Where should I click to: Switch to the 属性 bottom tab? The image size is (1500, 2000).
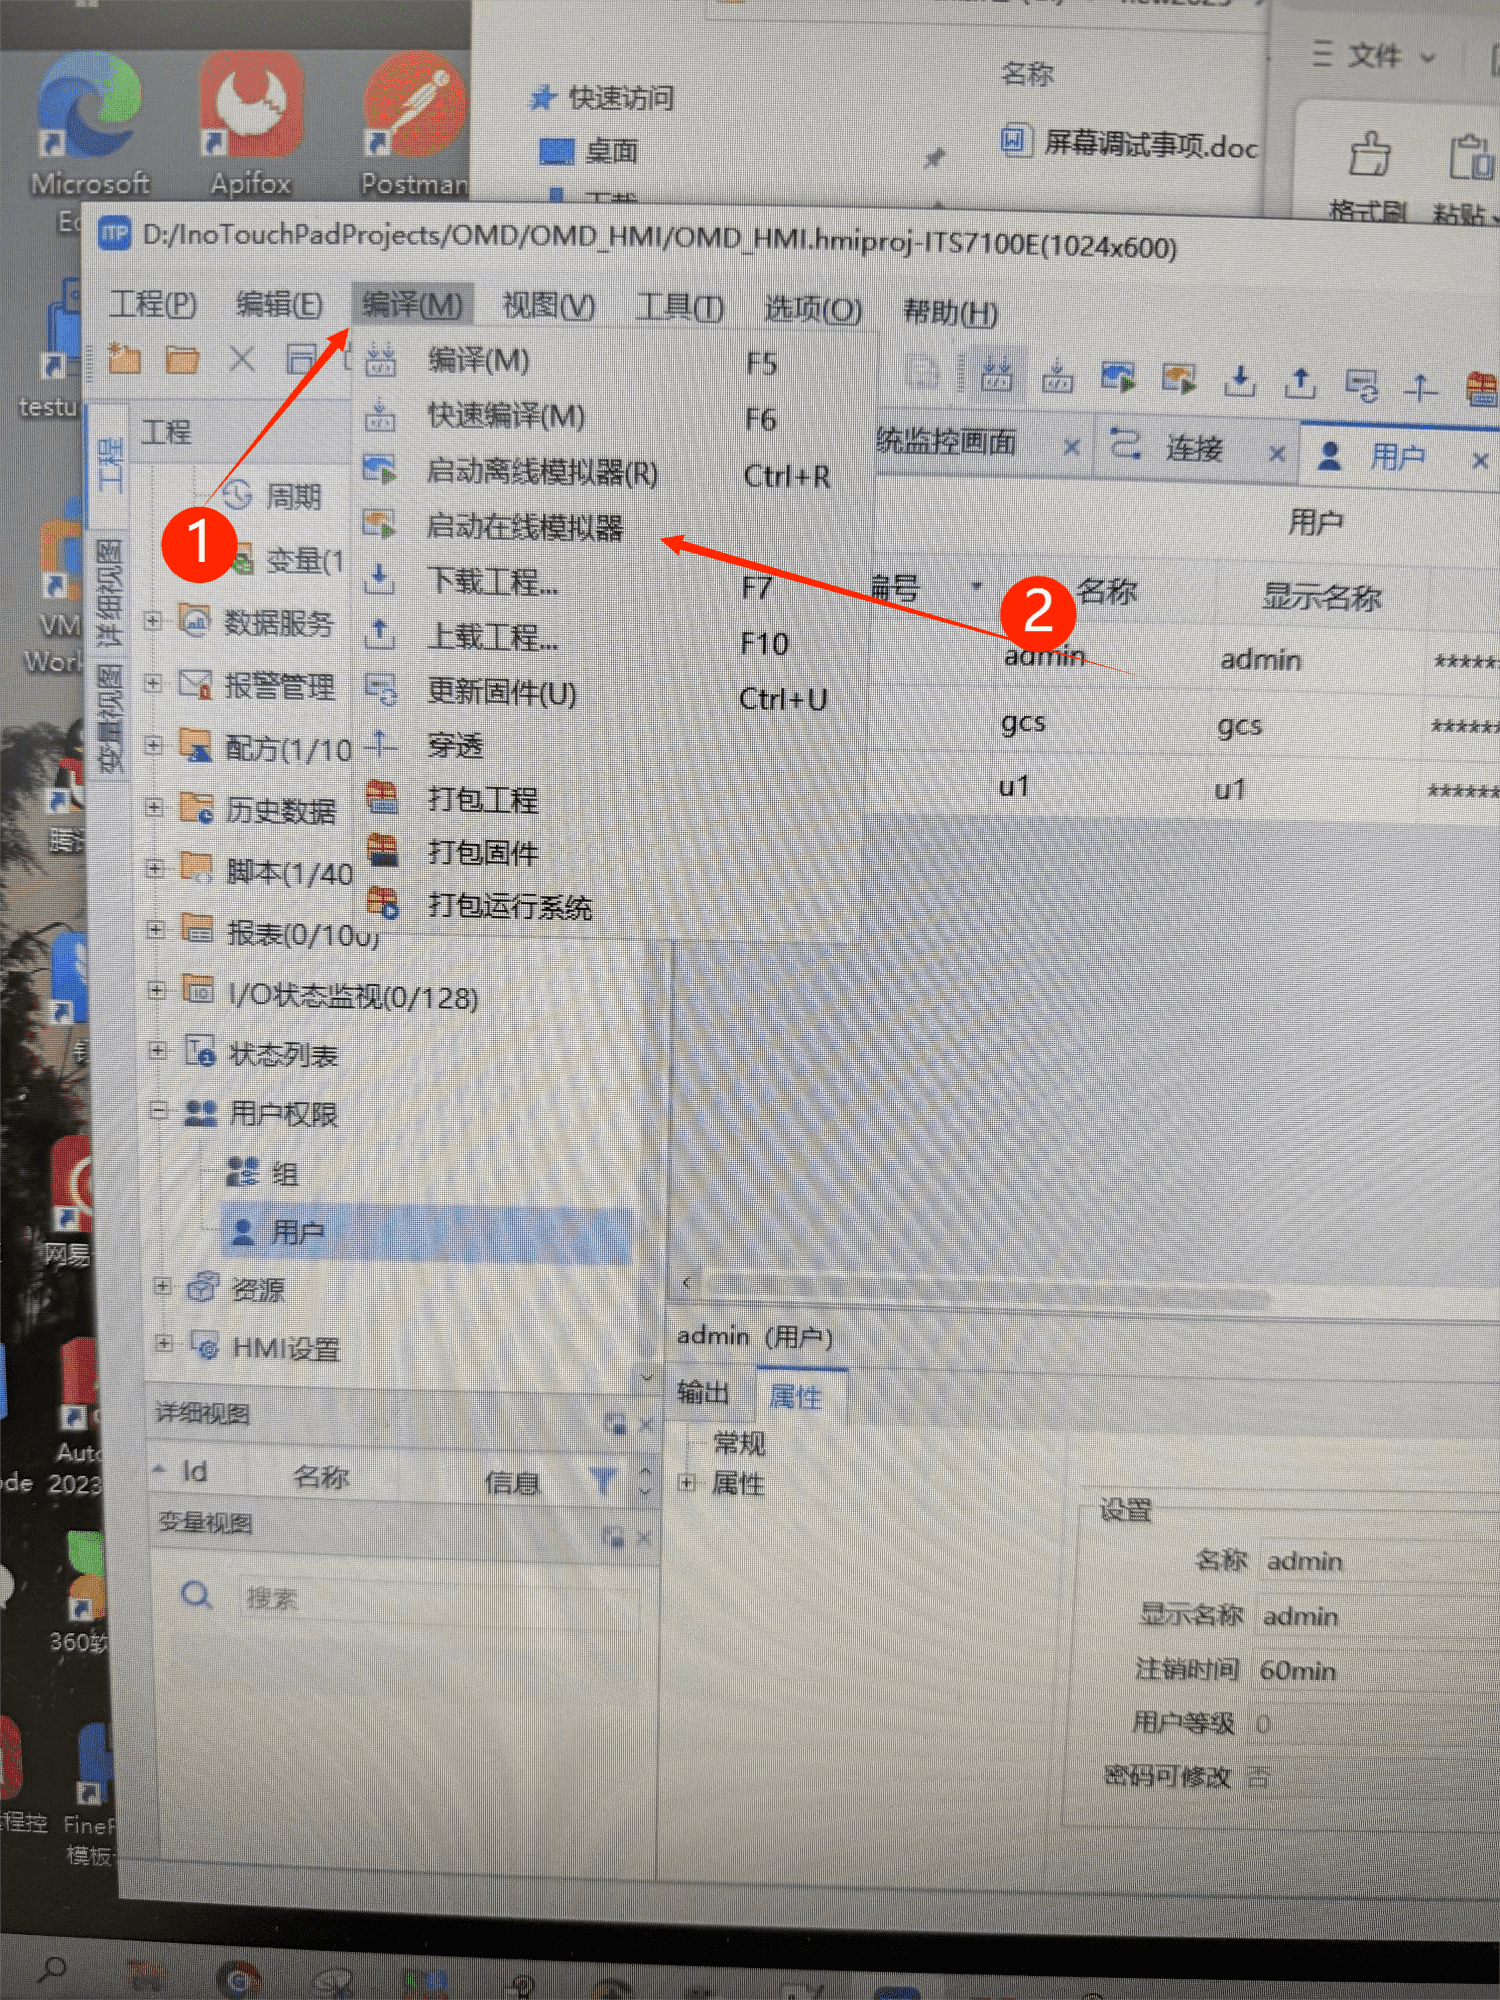(796, 1396)
